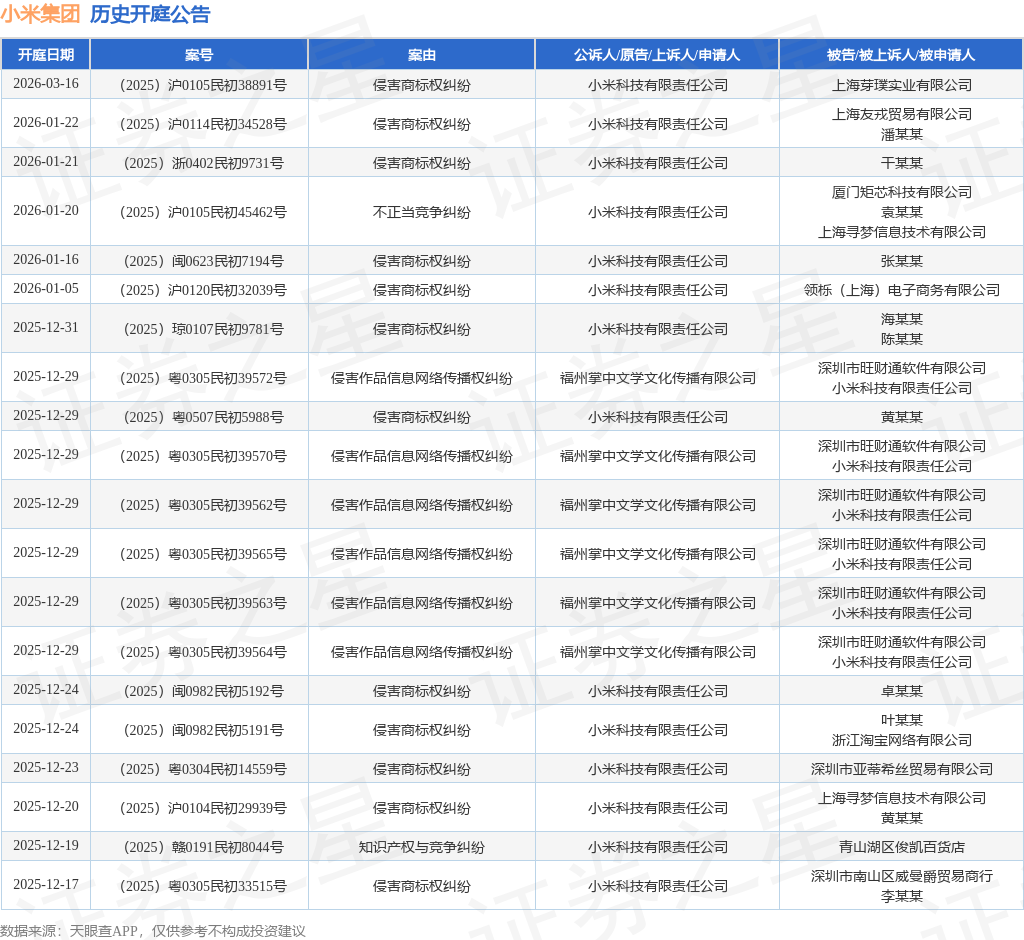Image resolution: width=1024 pixels, height=940 pixels.
Task: Click defendant 上海芽璞实业有限公司
Action: tap(902, 85)
